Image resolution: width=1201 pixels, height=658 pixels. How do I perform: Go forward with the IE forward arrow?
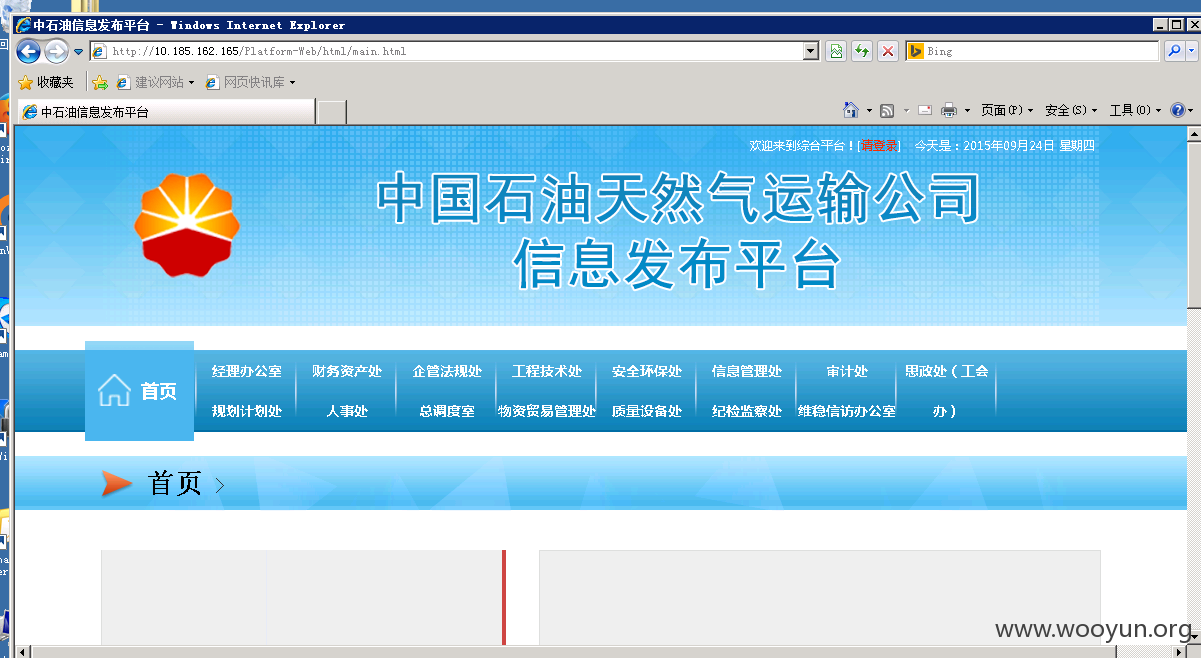(x=56, y=51)
